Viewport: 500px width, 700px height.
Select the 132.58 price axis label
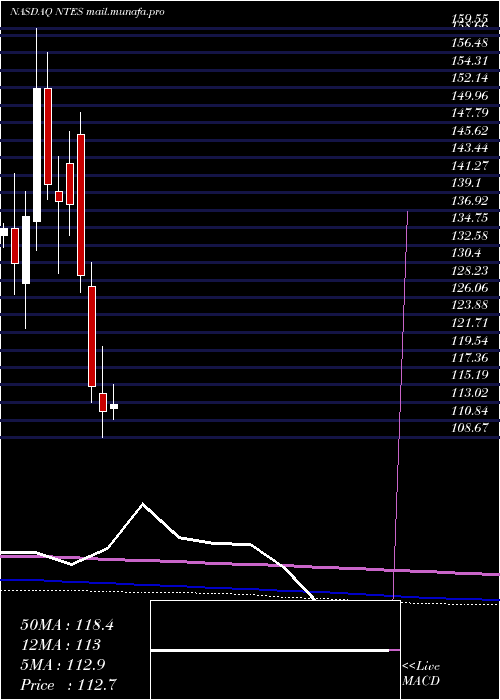[470, 236]
